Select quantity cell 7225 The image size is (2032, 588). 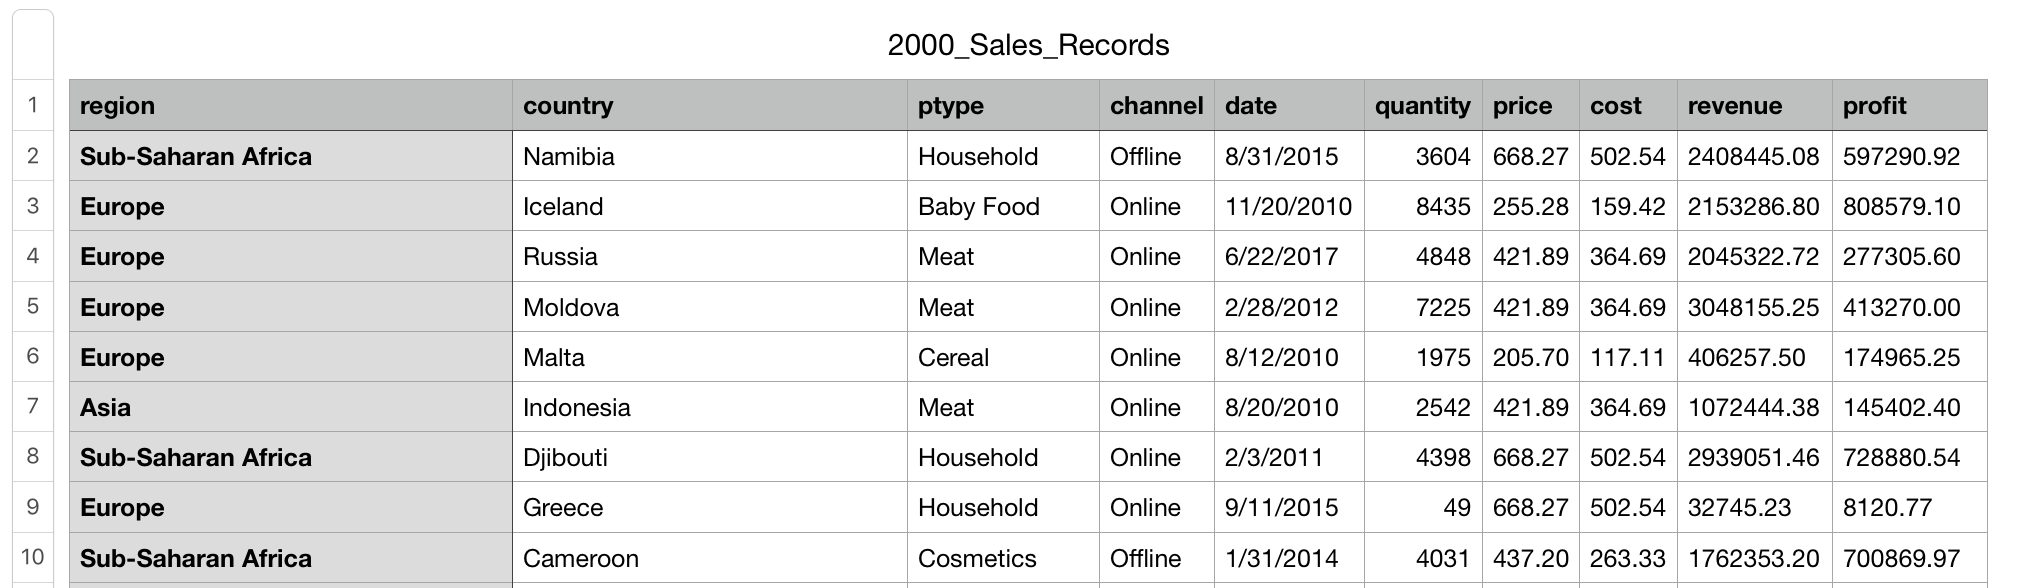click(x=1423, y=307)
